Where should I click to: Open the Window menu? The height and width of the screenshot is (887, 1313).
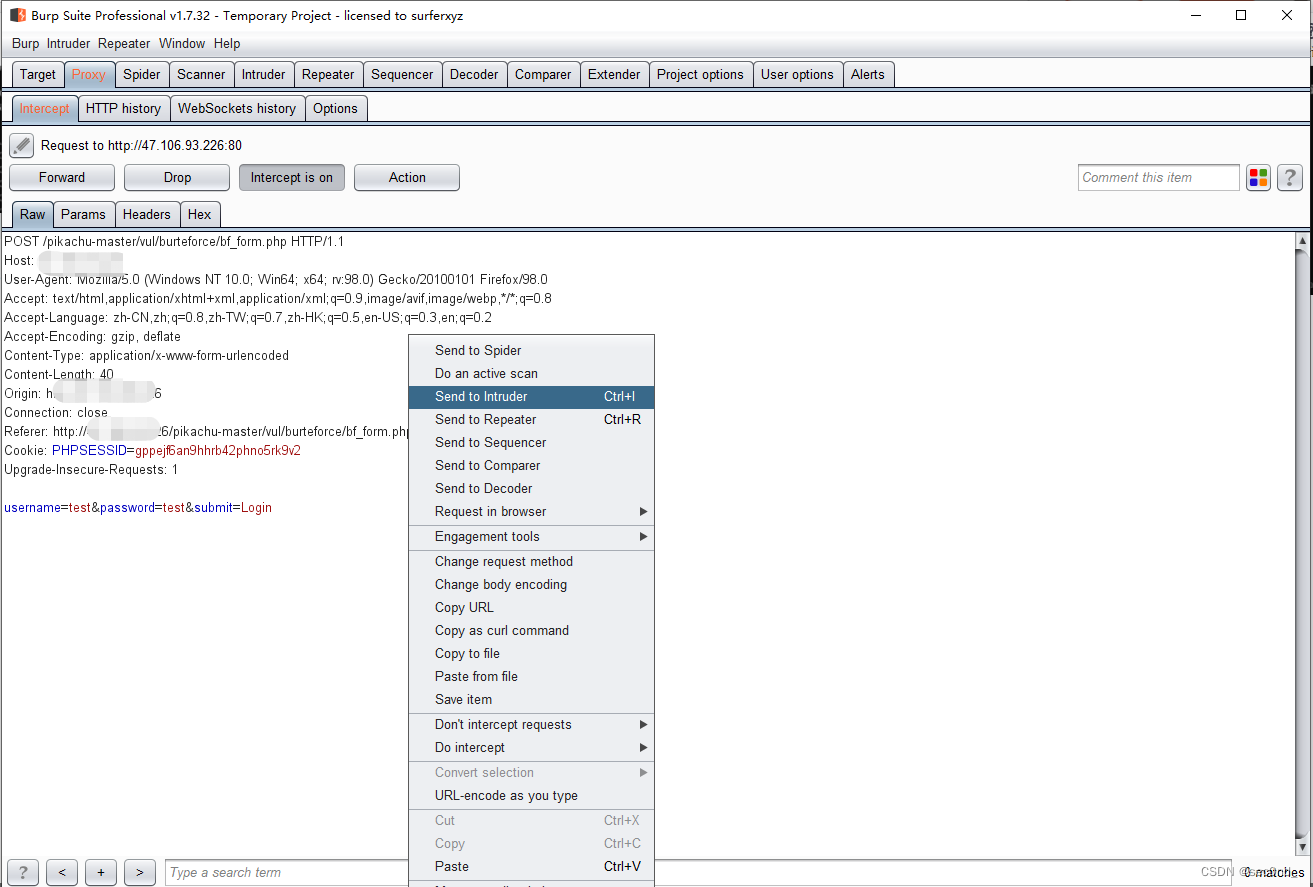tap(182, 43)
